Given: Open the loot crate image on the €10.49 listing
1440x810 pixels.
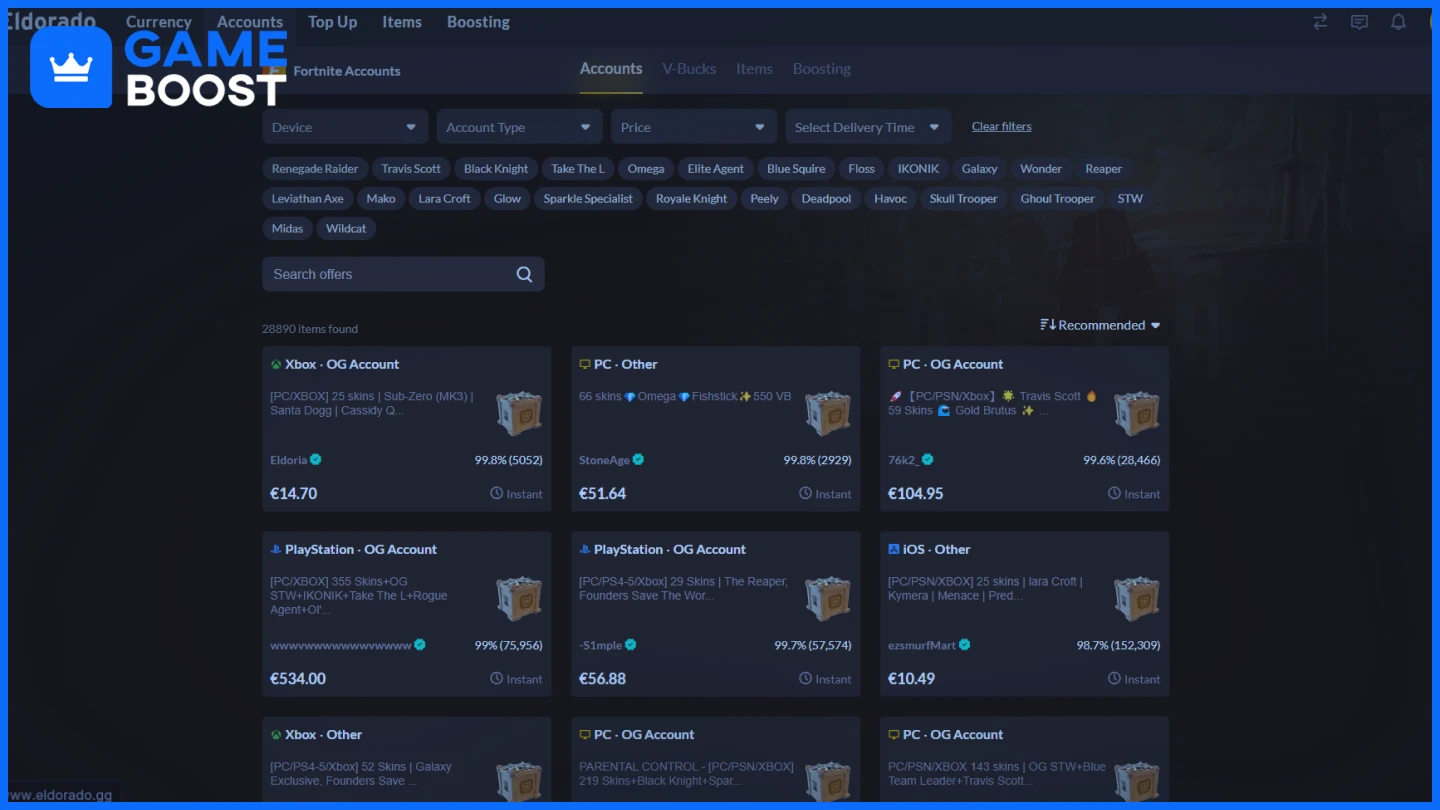Looking at the screenshot, I should [1137, 597].
